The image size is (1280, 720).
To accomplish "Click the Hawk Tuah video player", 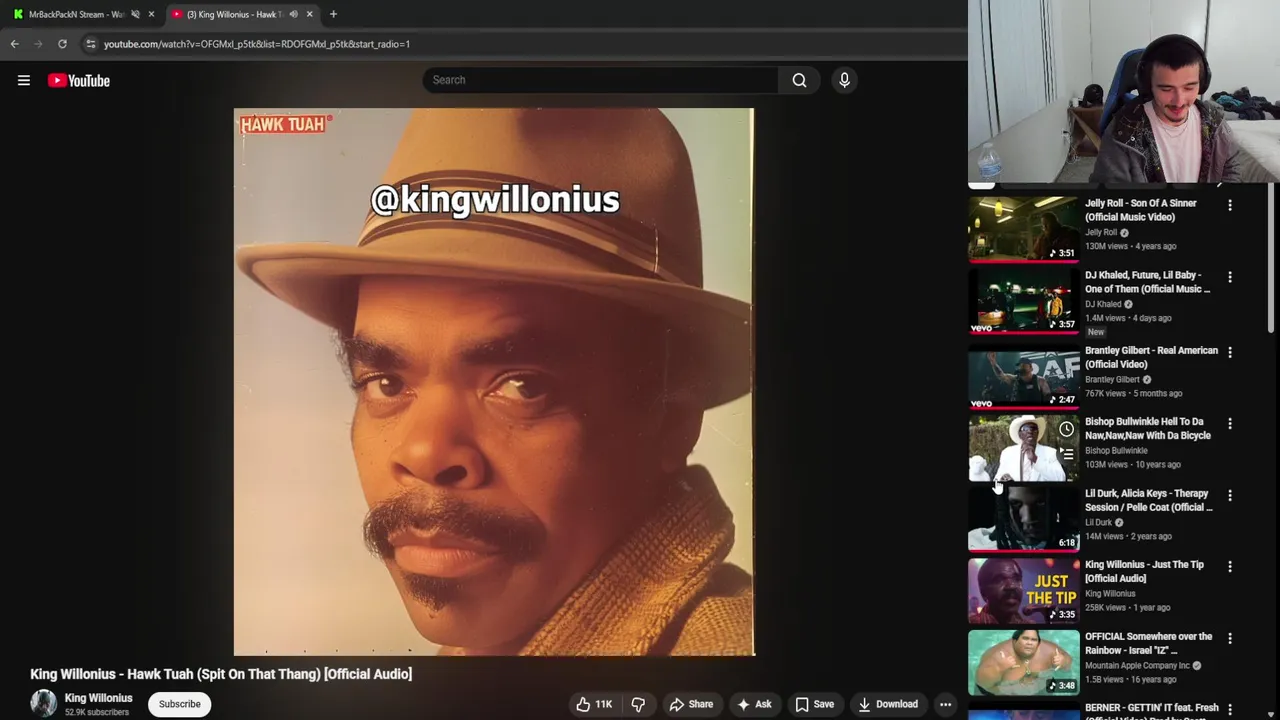I will [x=494, y=382].
